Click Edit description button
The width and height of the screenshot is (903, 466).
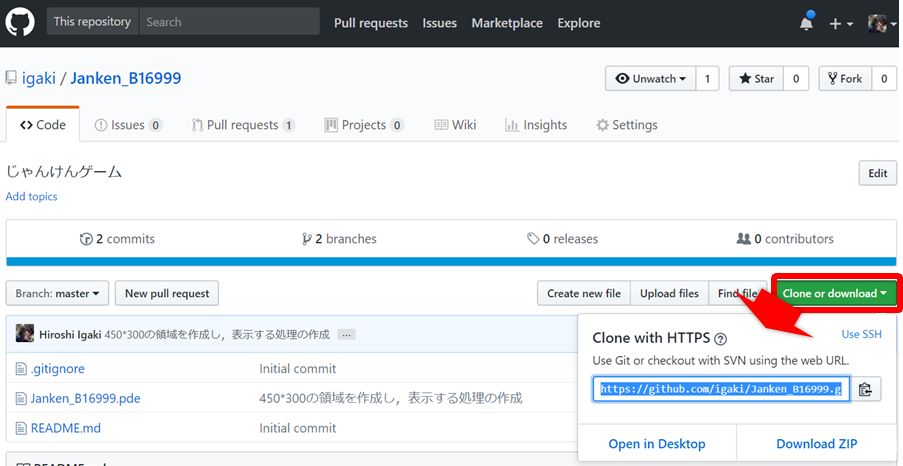878,173
